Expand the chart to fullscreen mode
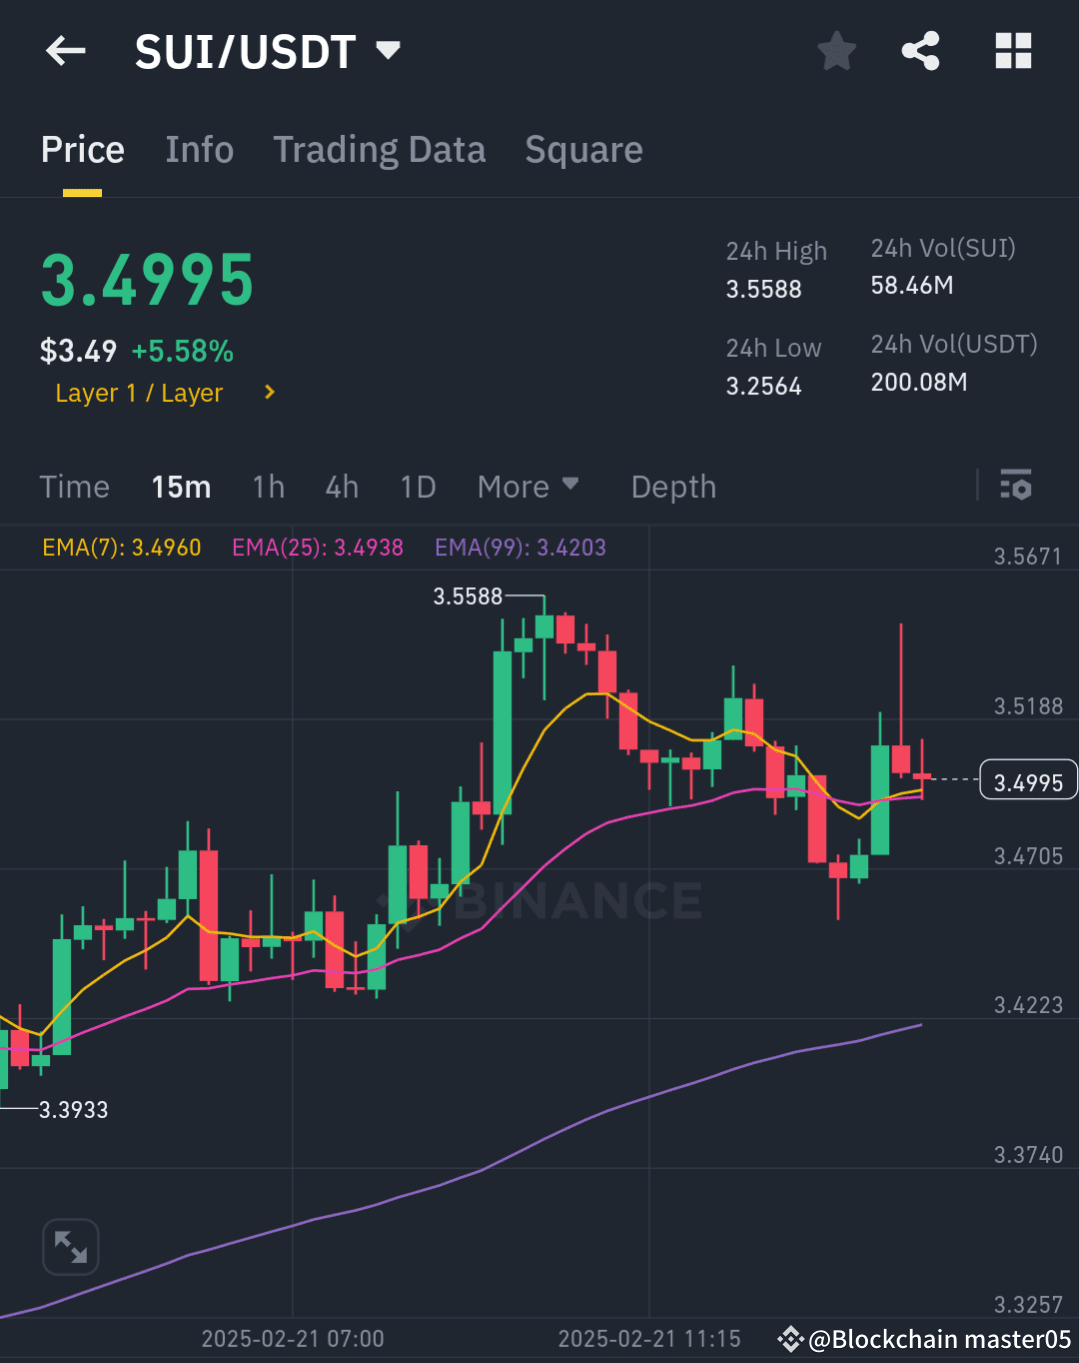 click(70, 1247)
